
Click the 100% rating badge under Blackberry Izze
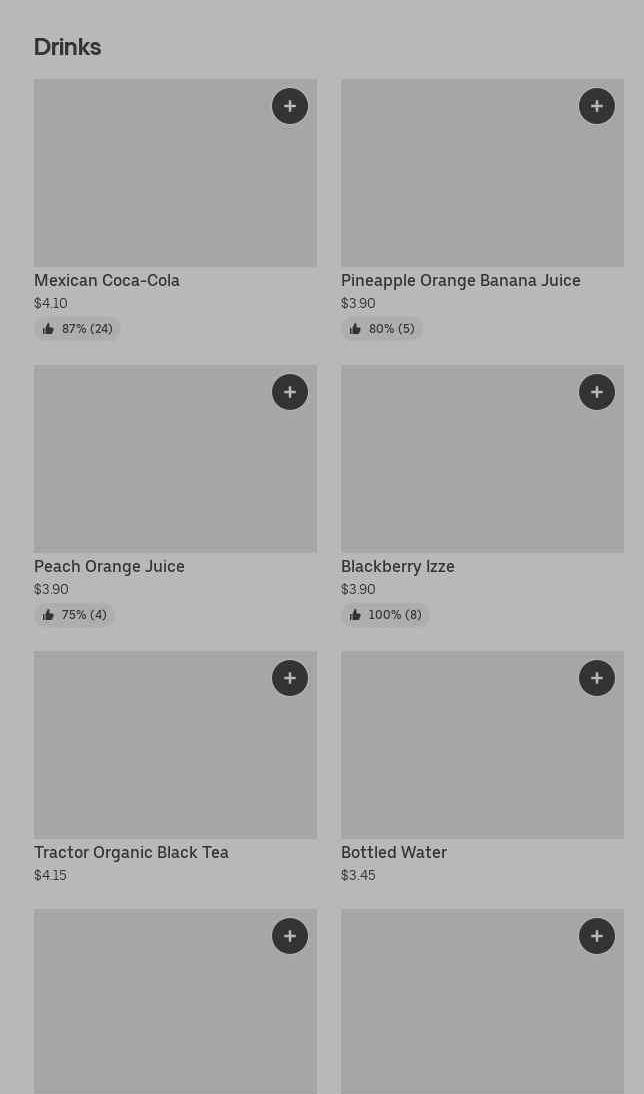point(385,615)
